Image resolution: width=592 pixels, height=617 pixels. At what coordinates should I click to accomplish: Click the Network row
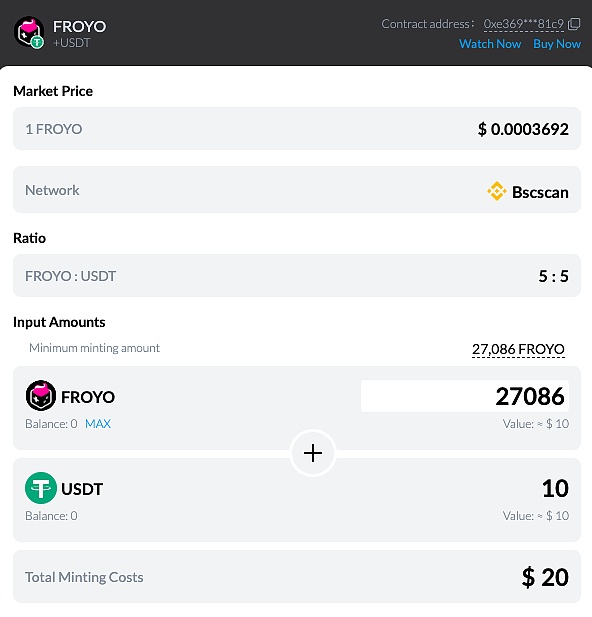click(x=297, y=190)
